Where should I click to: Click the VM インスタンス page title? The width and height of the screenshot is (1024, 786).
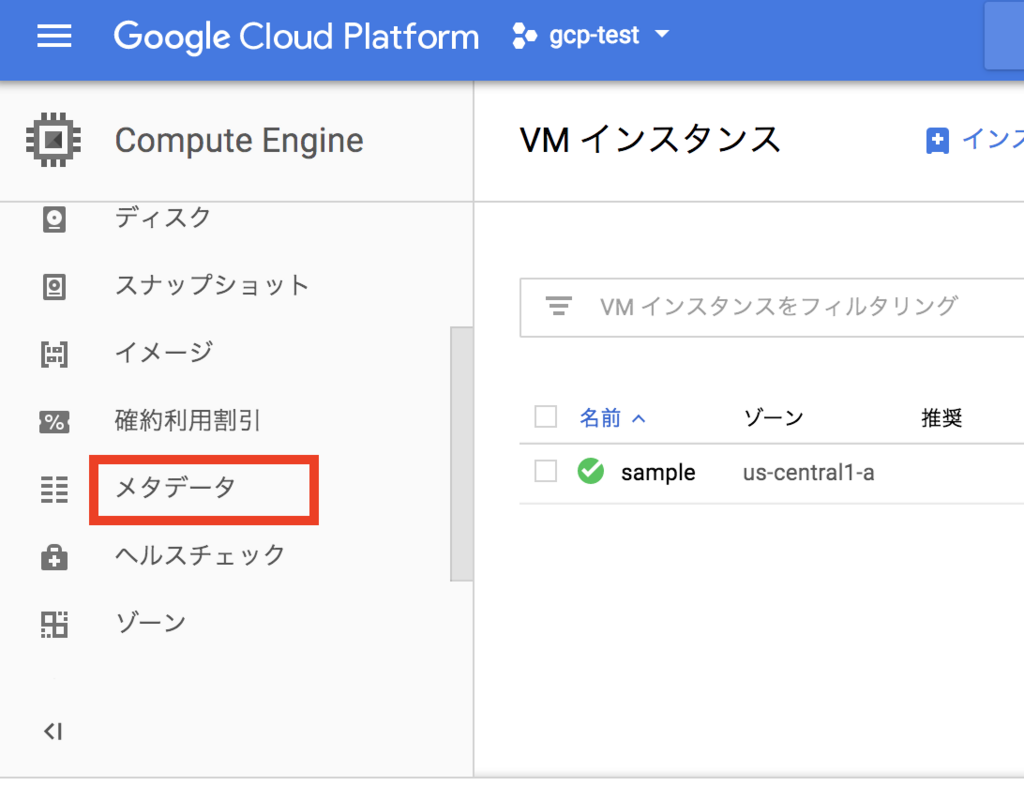[650, 140]
